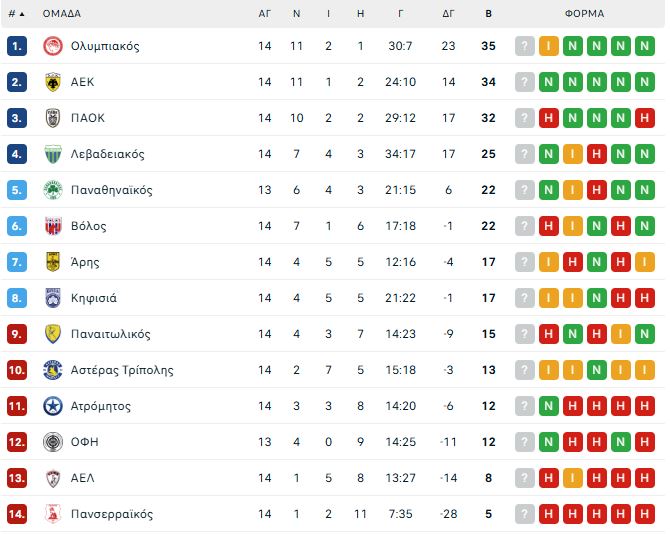This screenshot has height=535, width=670.
Task: Click the ΑΕΚ team crest
Action: (53, 82)
